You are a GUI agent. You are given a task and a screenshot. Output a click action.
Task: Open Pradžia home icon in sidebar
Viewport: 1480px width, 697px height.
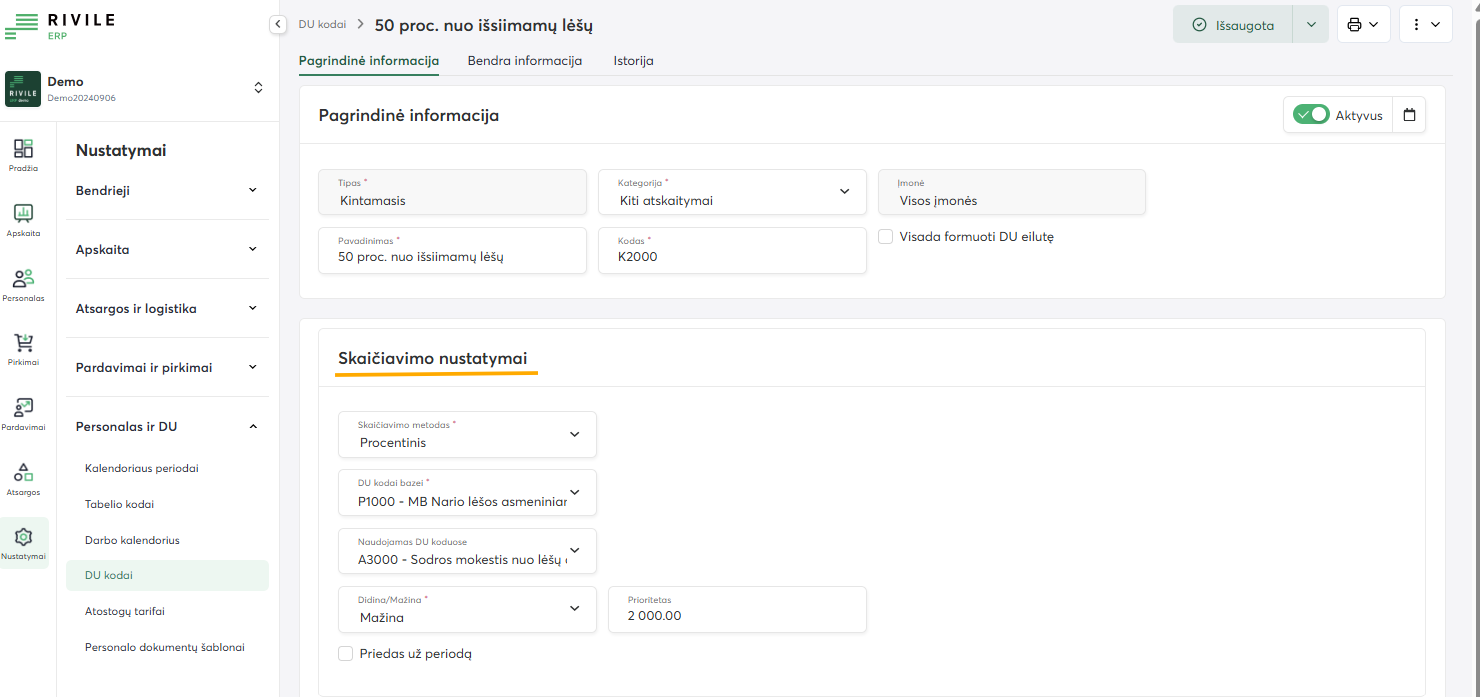point(23,150)
